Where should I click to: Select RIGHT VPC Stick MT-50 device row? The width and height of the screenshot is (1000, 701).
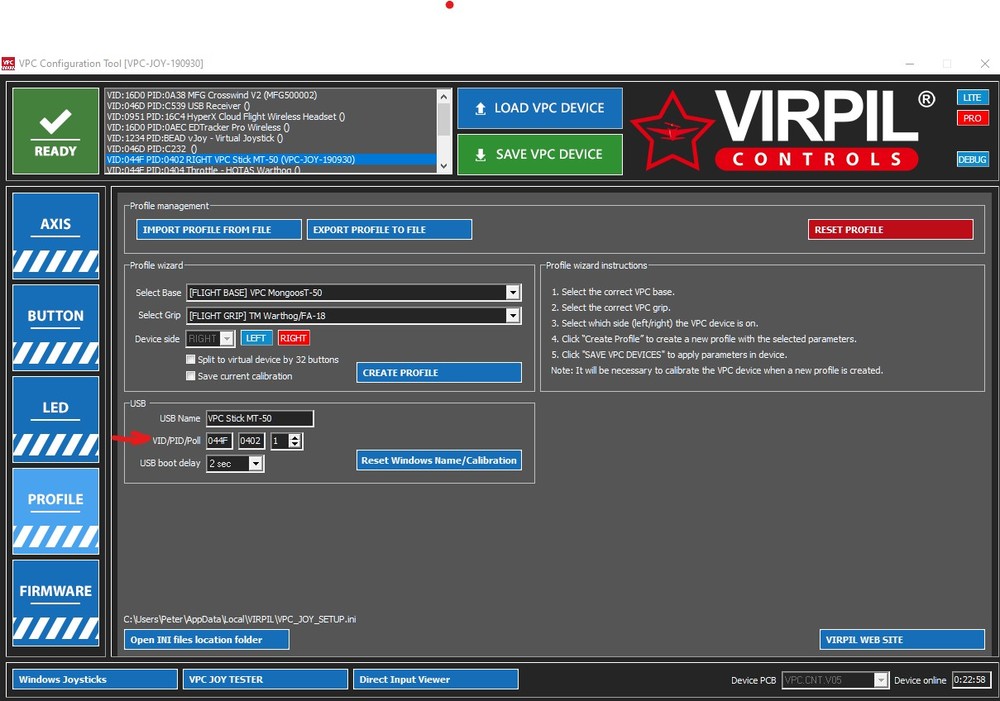pos(270,159)
